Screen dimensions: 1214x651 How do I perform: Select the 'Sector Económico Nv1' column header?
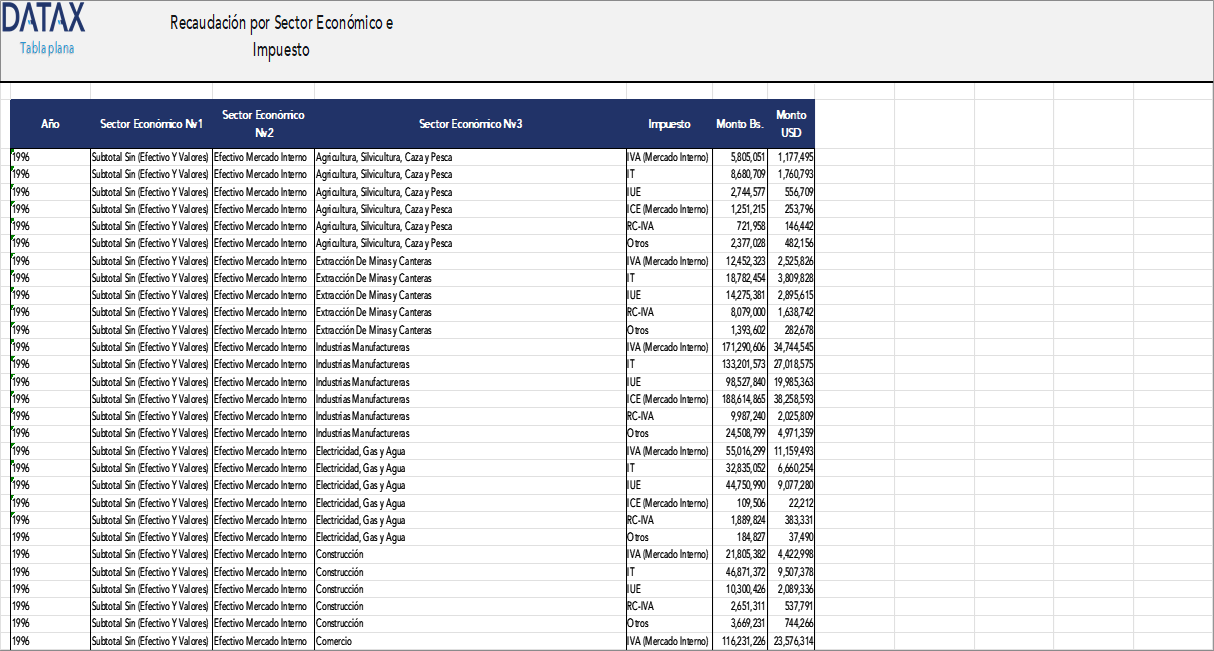pos(149,124)
